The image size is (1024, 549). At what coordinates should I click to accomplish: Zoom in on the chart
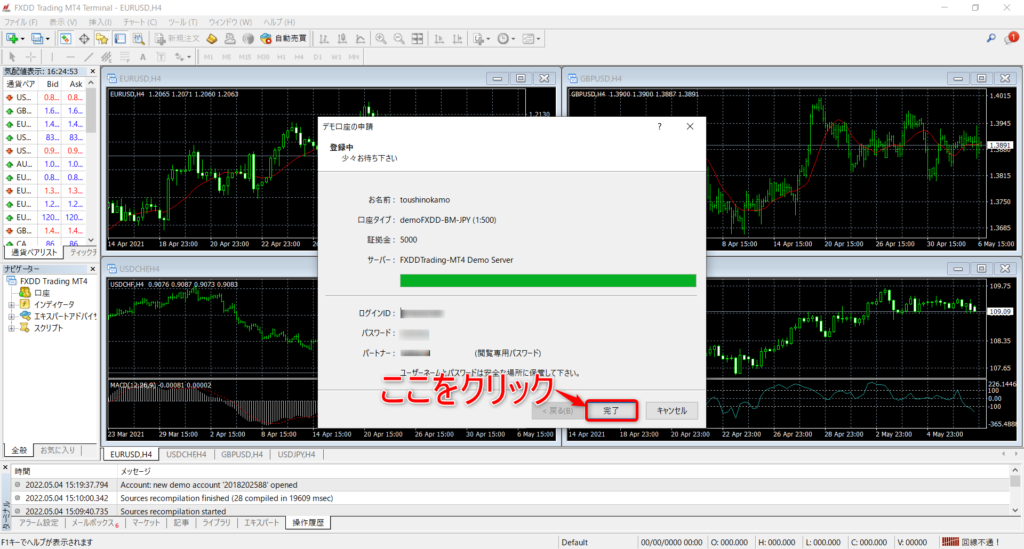pos(381,39)
